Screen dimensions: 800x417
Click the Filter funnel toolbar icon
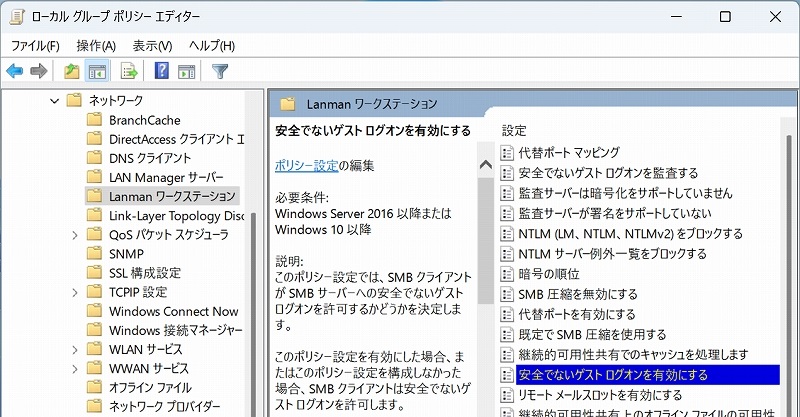point(220,71)
